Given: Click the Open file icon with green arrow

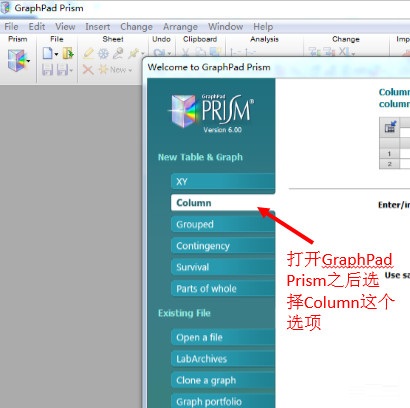Looking at the screenshot, I should tap(68, 53).
